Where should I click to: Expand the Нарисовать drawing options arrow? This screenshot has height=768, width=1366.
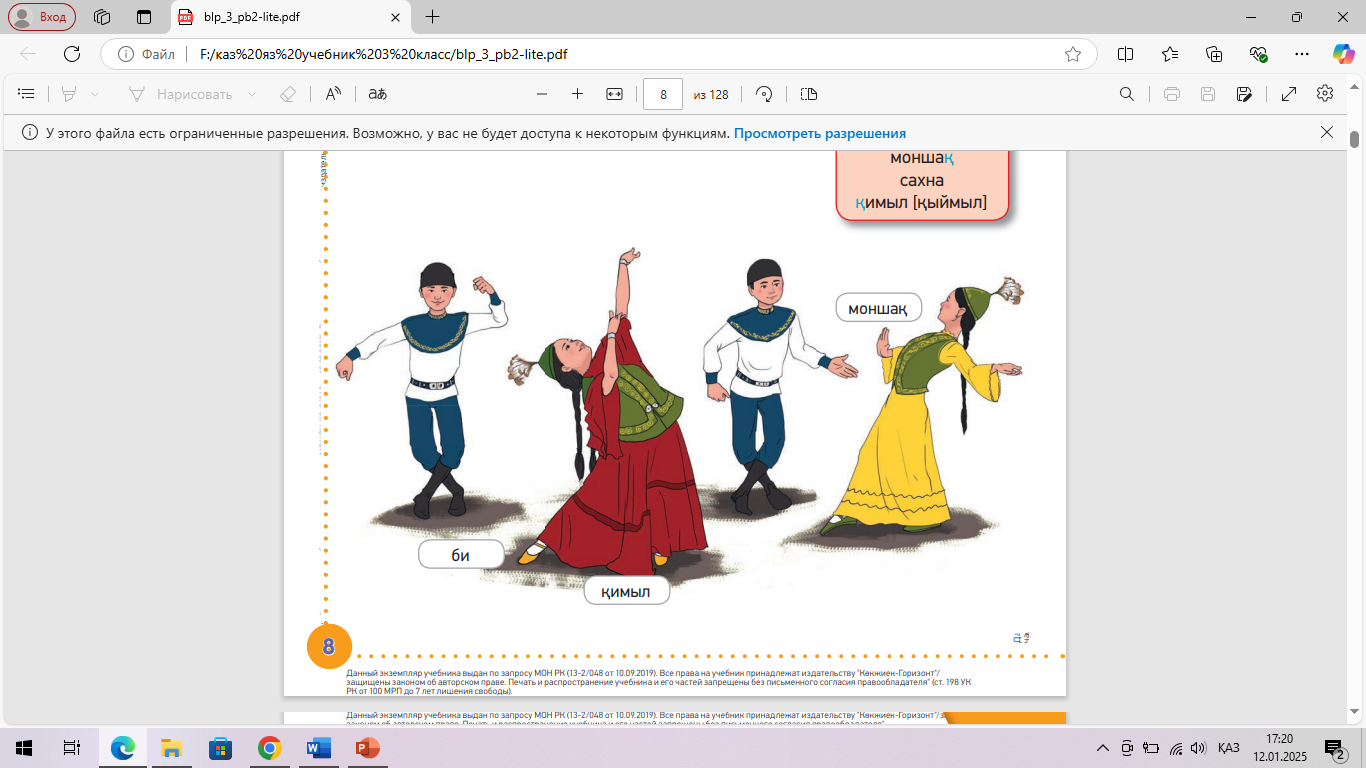[x=251, y=94]
